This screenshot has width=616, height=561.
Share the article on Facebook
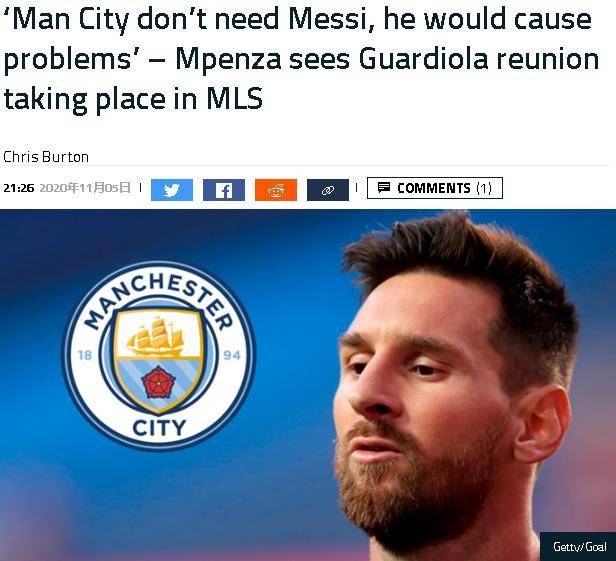[x=224, y=190]
